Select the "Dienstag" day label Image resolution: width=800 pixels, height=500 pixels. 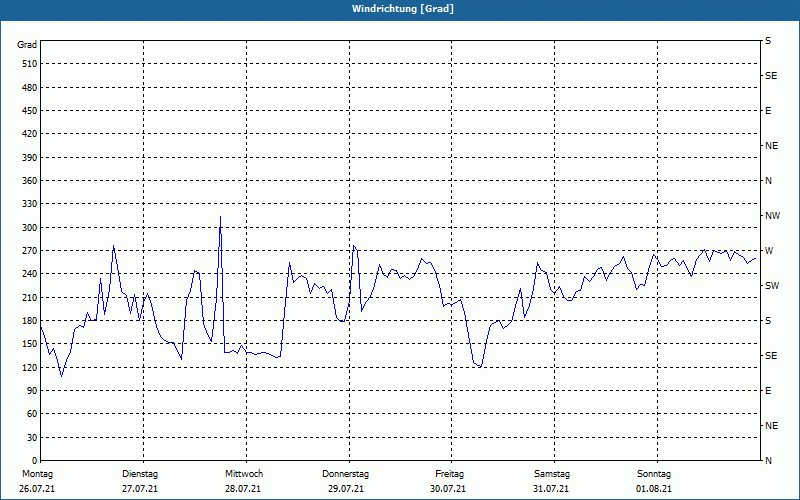pyautogui.click(x=140, y=474)
